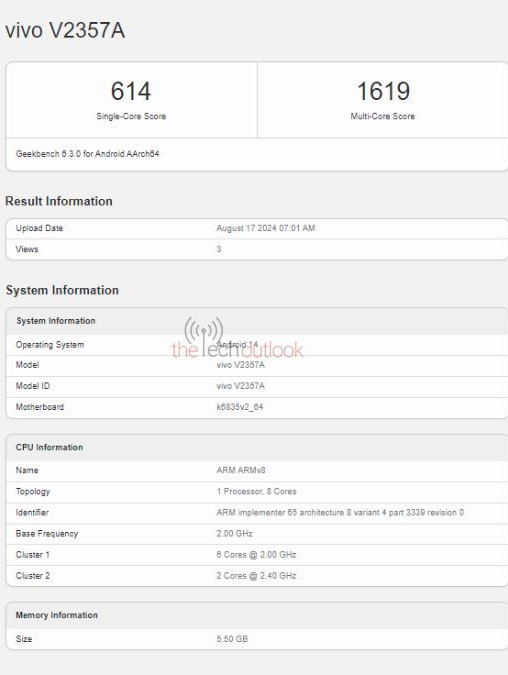
Task: Click the Single-Core Score label
Action: click(x=131, y=116)
